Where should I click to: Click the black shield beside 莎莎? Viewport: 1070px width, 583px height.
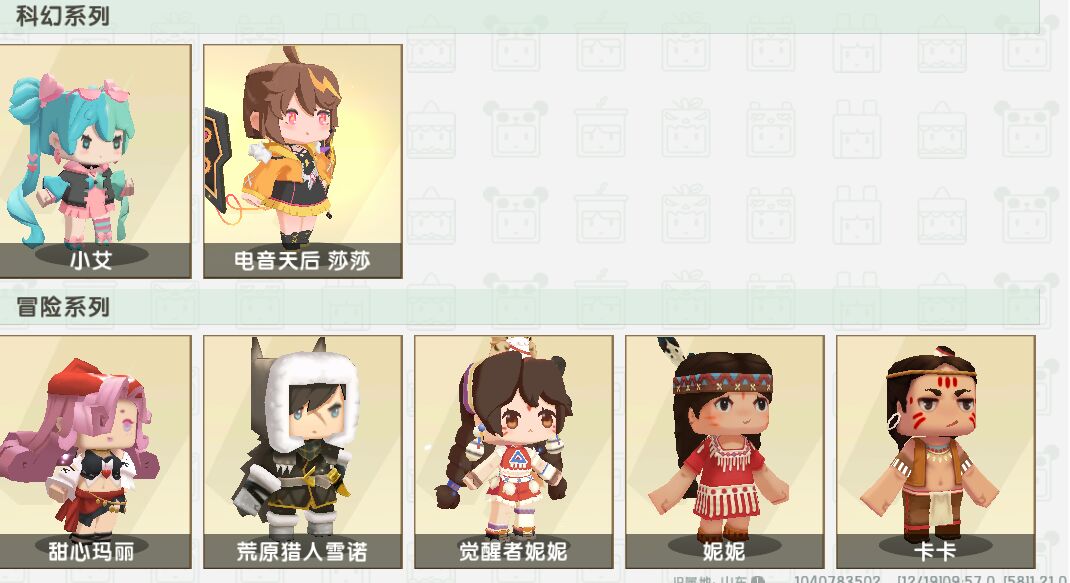[x=218, y=160]
